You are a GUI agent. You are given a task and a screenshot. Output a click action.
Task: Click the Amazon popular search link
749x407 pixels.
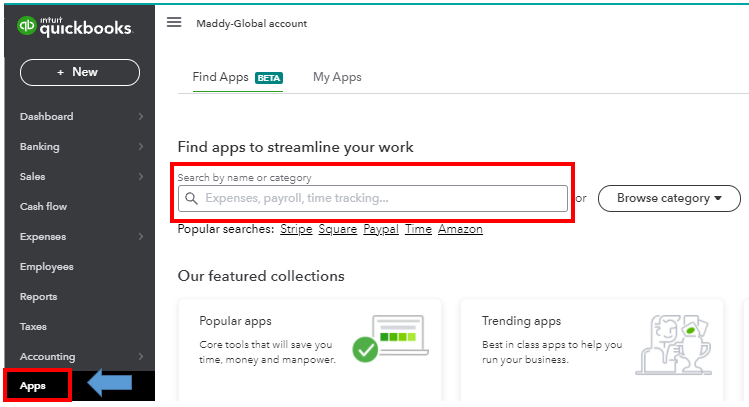tap(460, 229)
